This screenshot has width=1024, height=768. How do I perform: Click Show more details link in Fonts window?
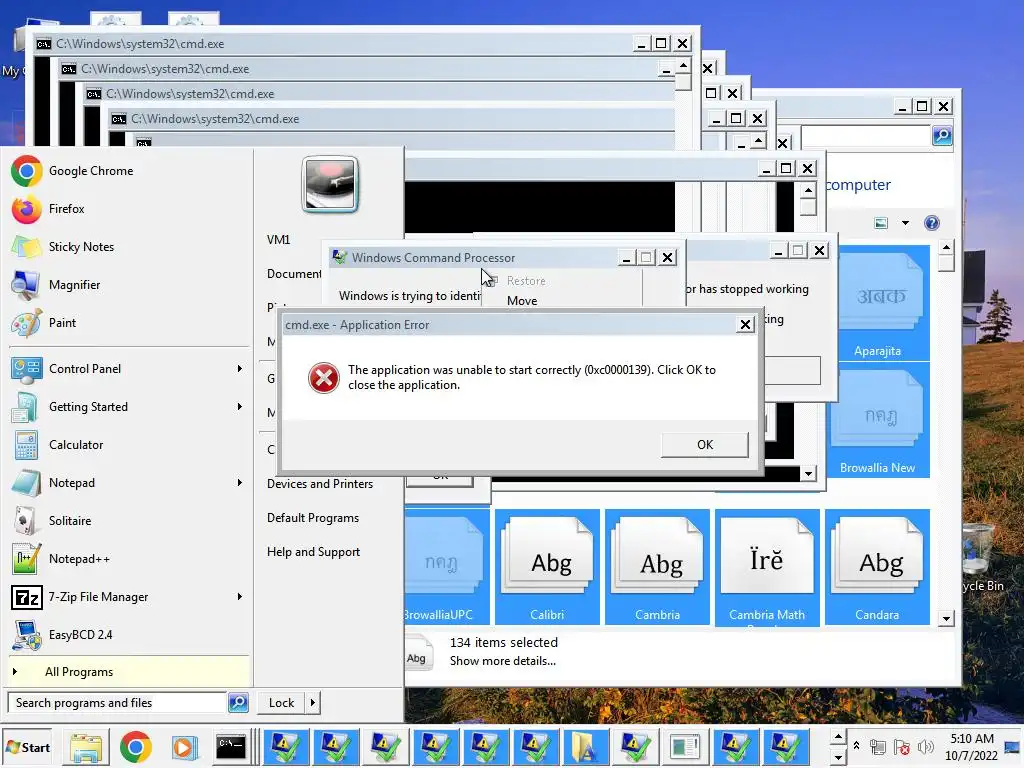point(503,661)
